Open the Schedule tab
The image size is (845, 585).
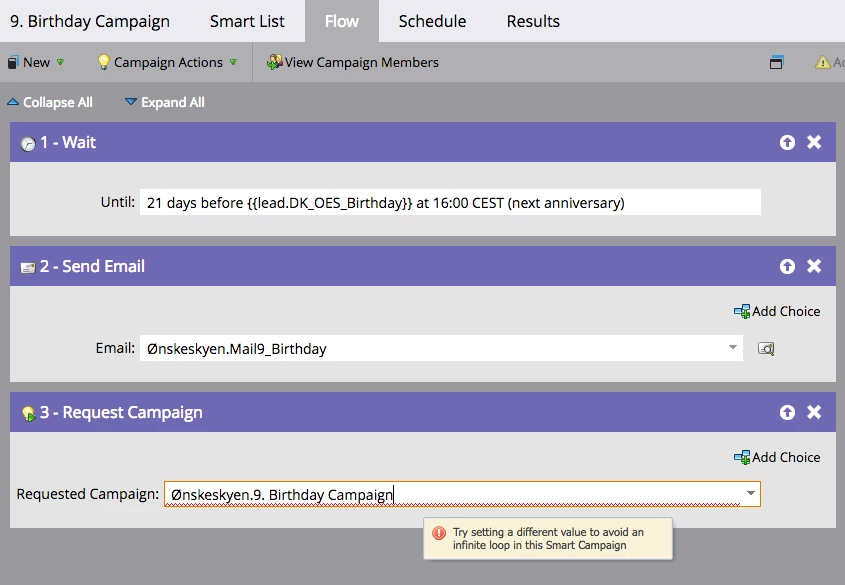point(432,21)
